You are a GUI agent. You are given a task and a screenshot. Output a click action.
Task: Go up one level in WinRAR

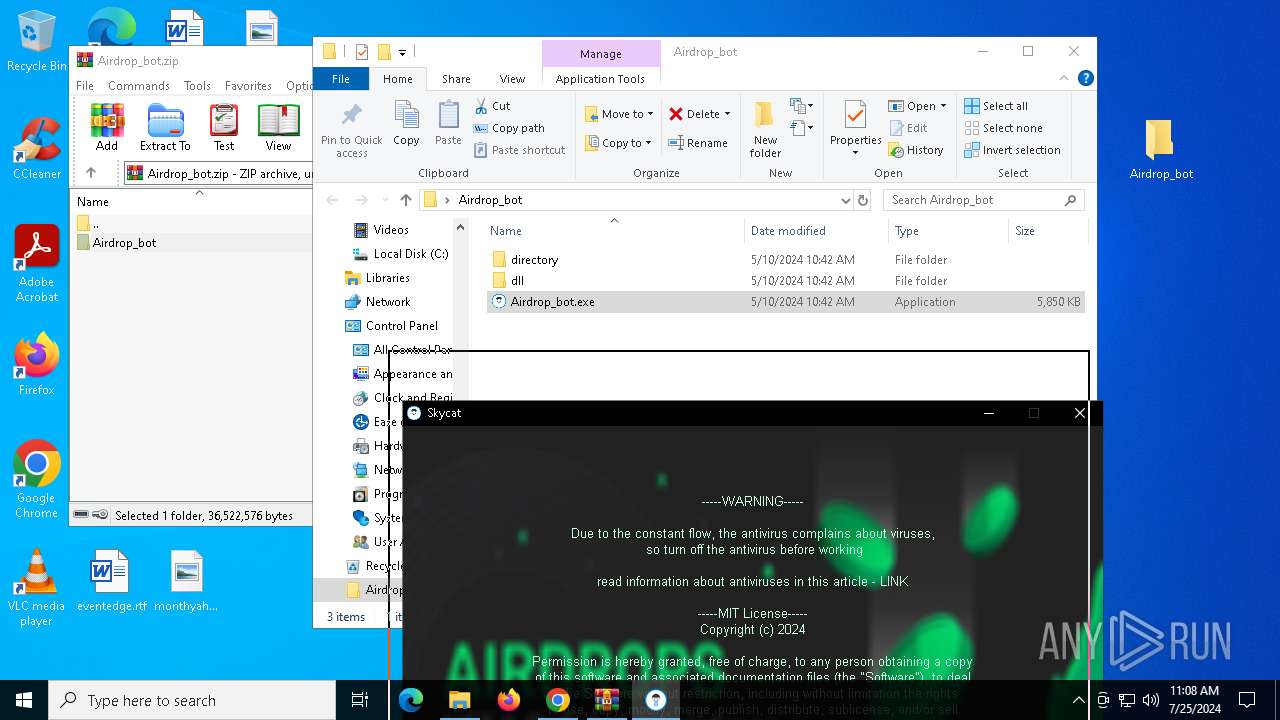pos(91,173)
